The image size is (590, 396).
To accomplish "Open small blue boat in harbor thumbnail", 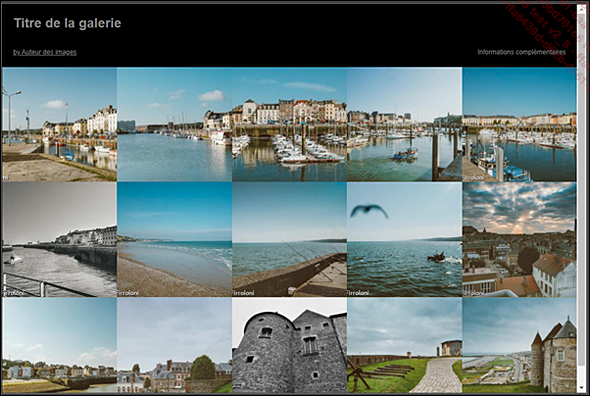I will (404, 125).
